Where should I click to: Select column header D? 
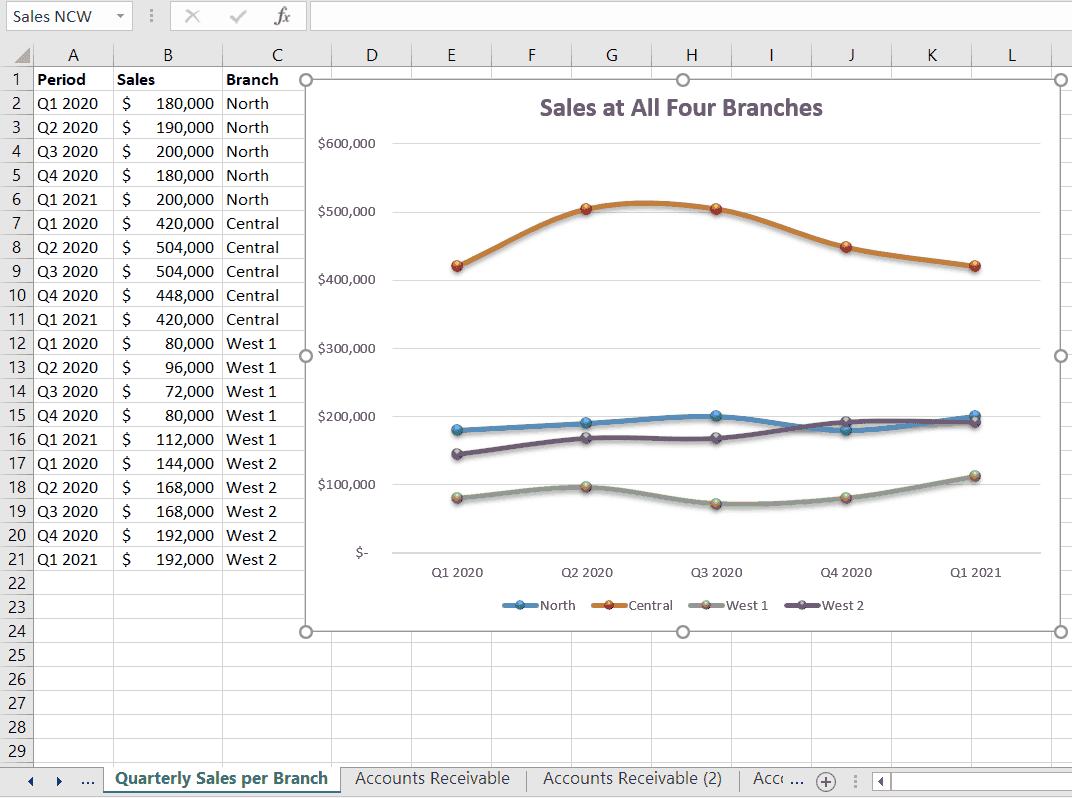tap(371, 54)
